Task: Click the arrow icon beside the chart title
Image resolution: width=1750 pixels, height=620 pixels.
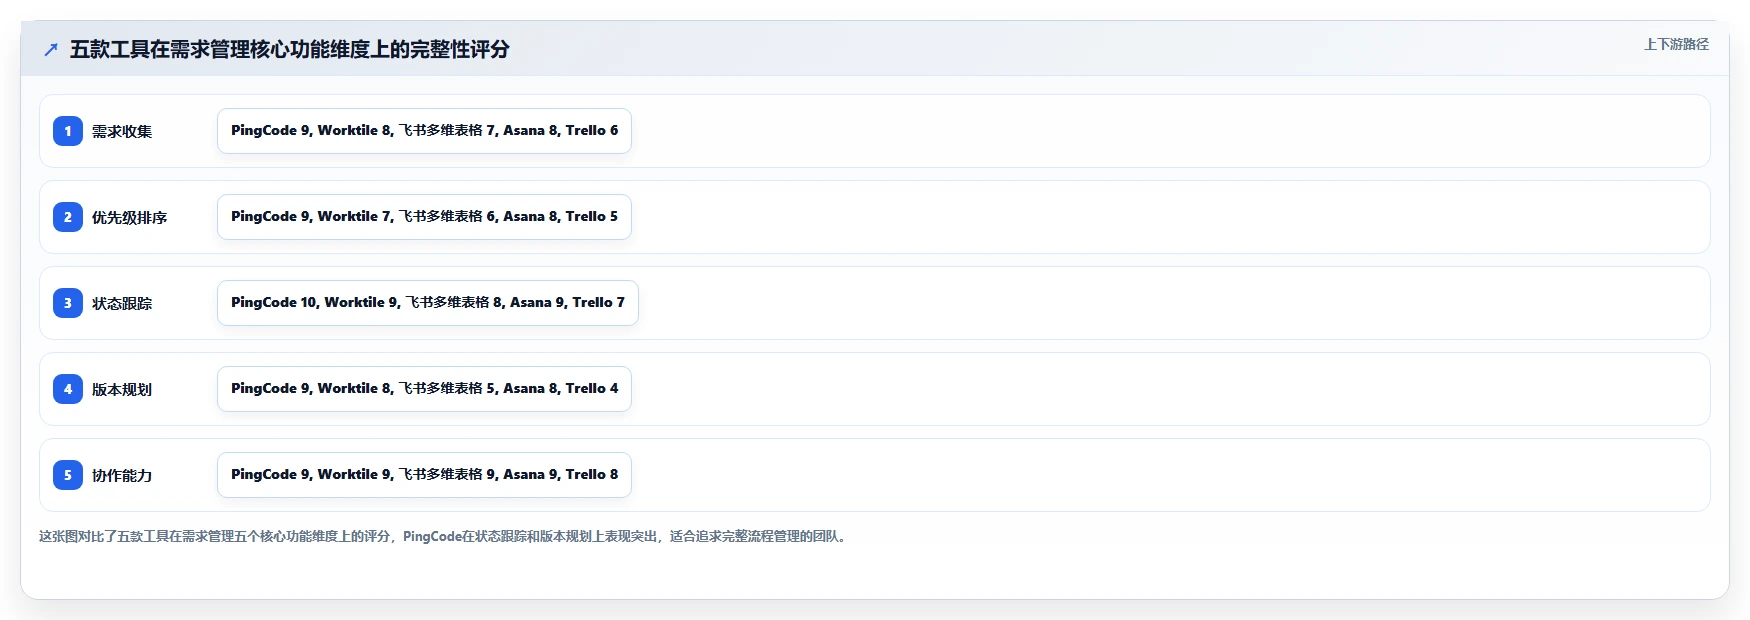Action: 51,49
